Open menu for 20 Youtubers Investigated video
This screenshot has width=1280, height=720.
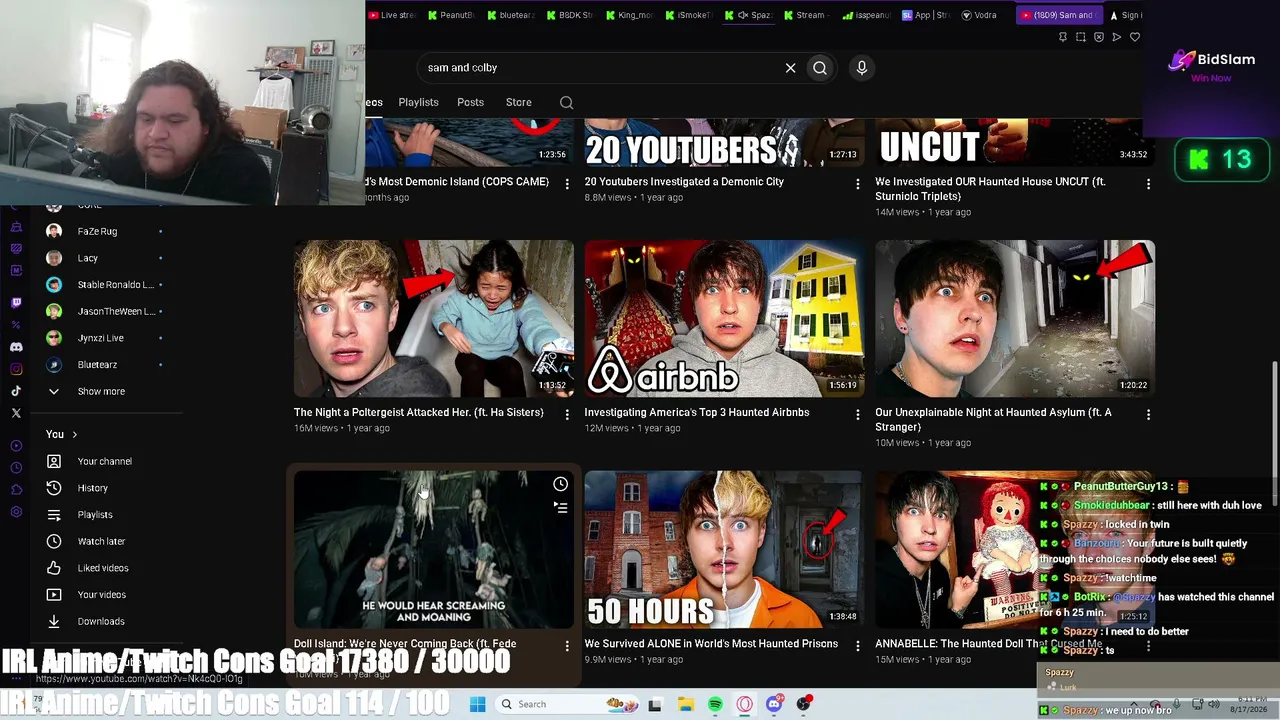[x=857, y=184]
